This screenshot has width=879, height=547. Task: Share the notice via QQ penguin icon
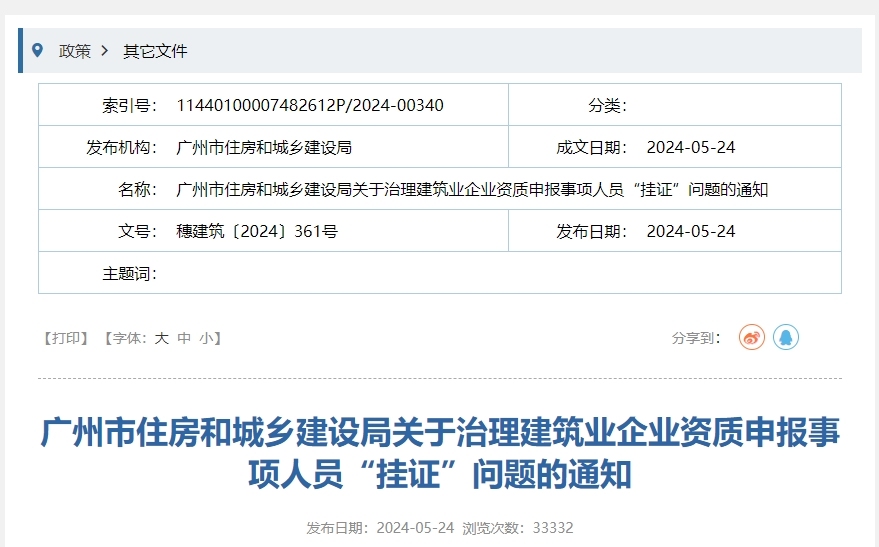tap(786, 338)
